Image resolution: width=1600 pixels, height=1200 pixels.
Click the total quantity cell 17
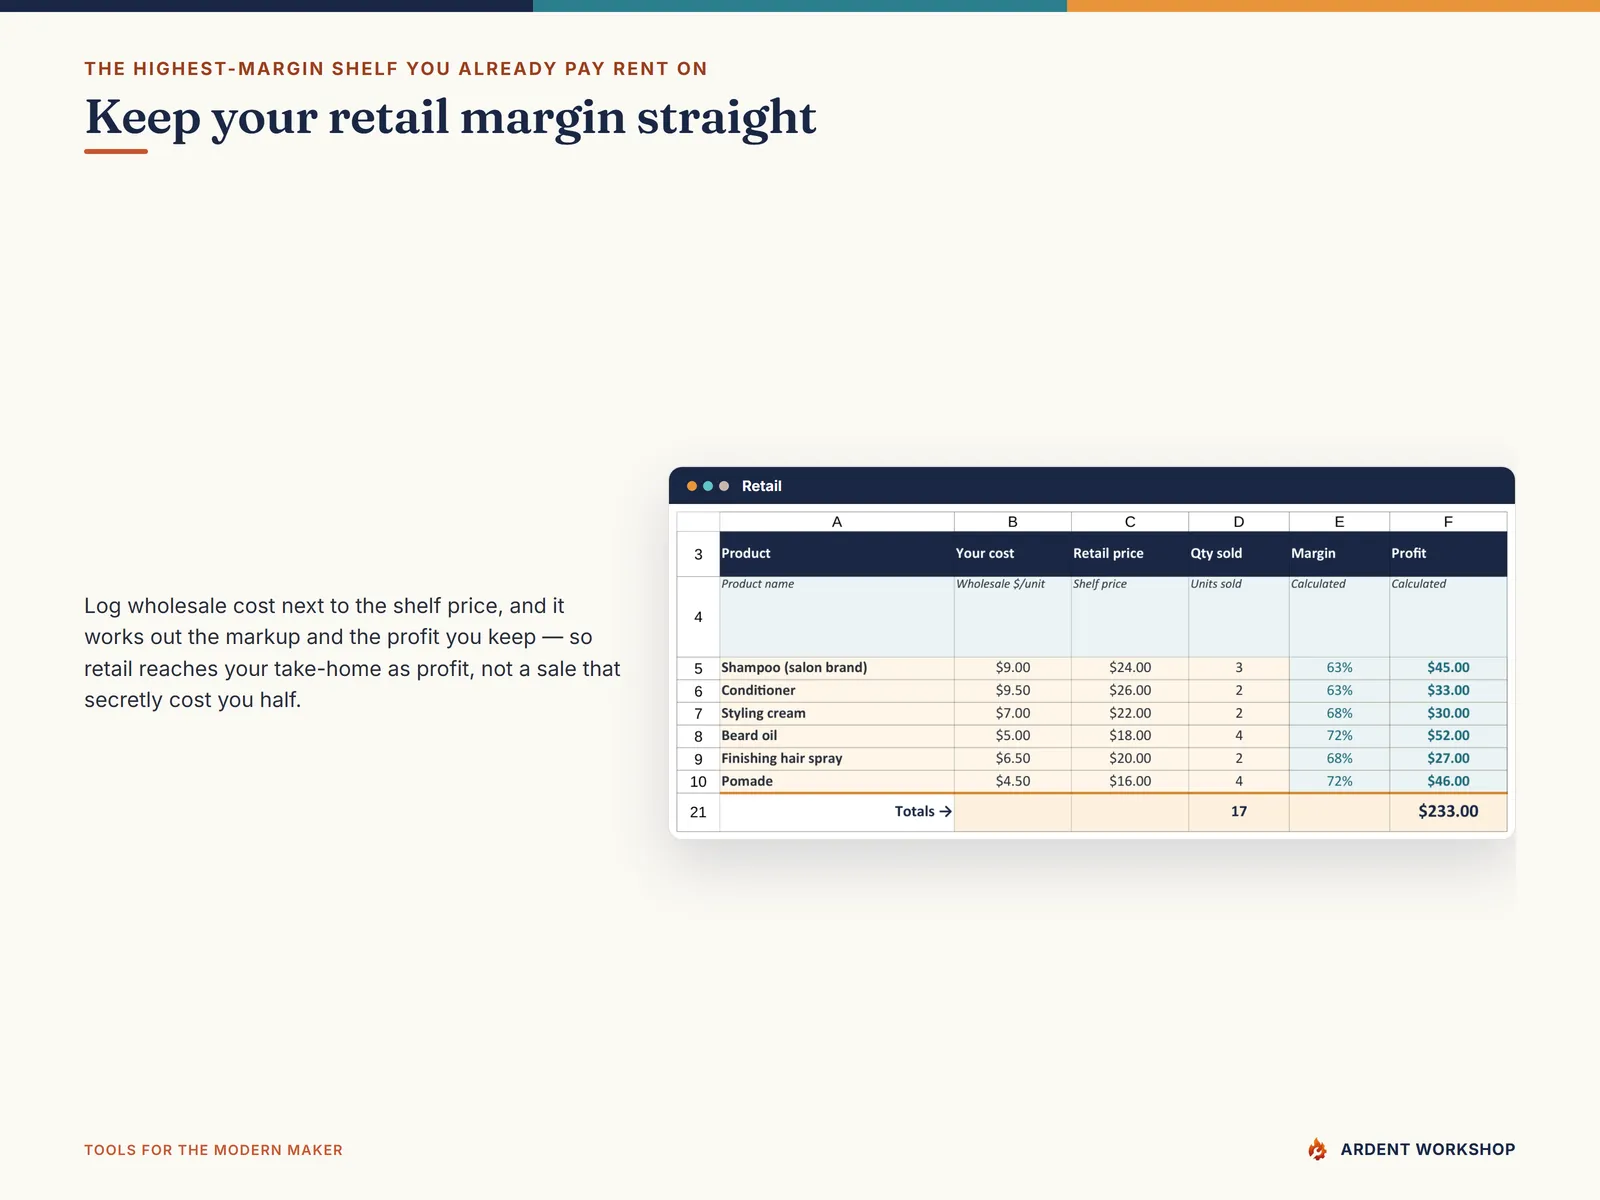pos(1239,812)
